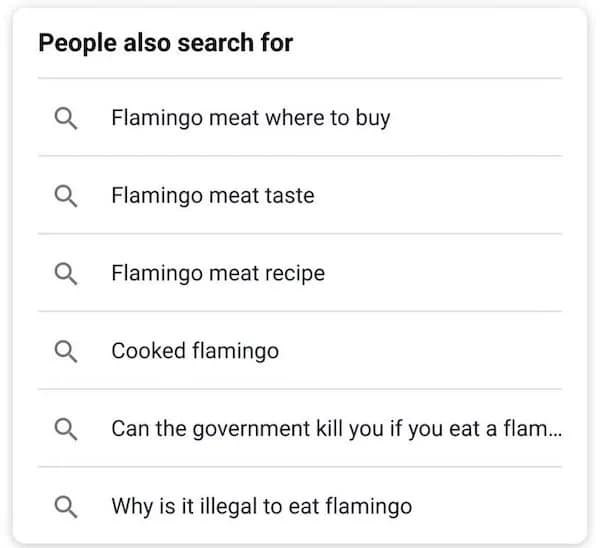Choose the 'Cooked flamingo' search suggestion
Screen dimensions: 600x548
tap(195, 351)
